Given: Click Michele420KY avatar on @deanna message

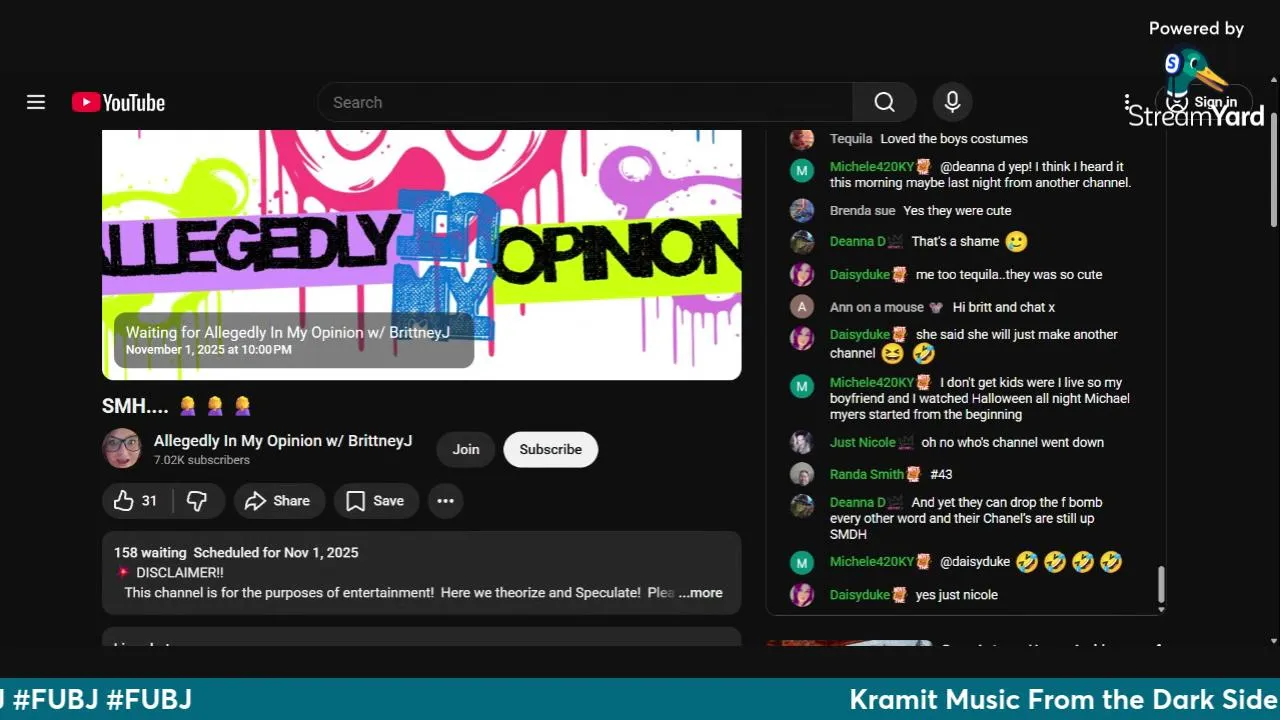Looking at the screenshot, I should coord(802,171).
